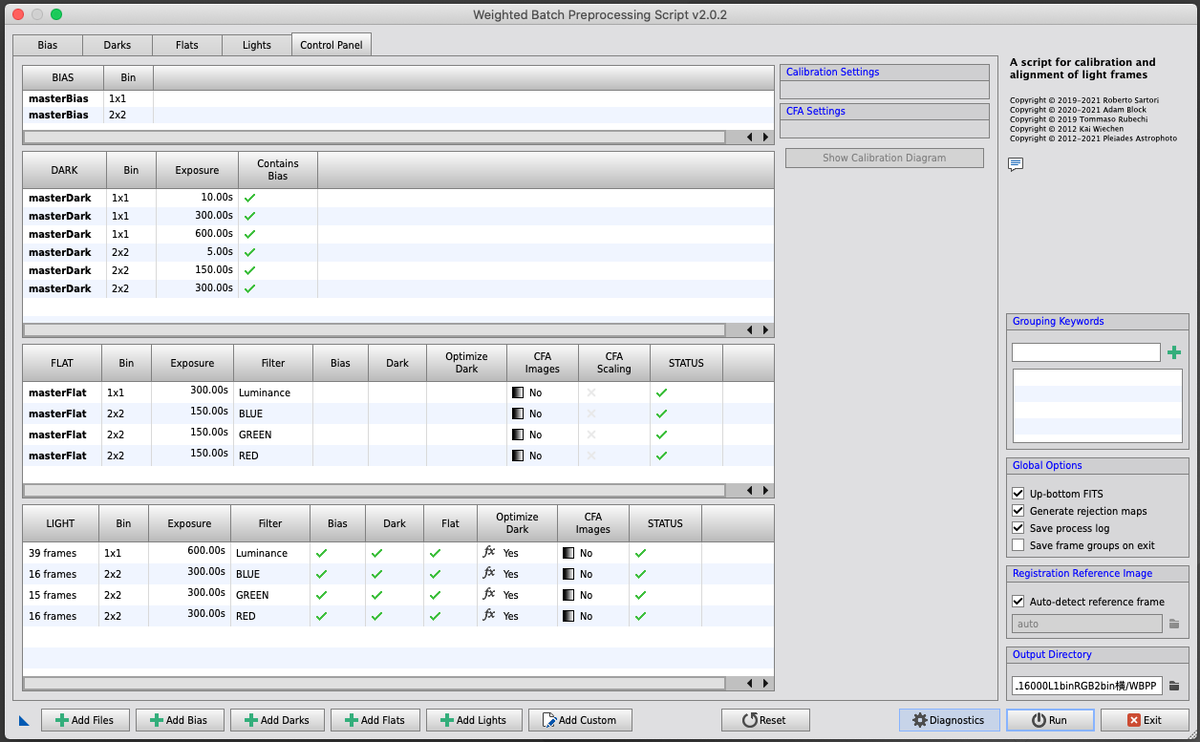
Task: Click status checkmark of 39 frames light row
Action: [640, 553]
